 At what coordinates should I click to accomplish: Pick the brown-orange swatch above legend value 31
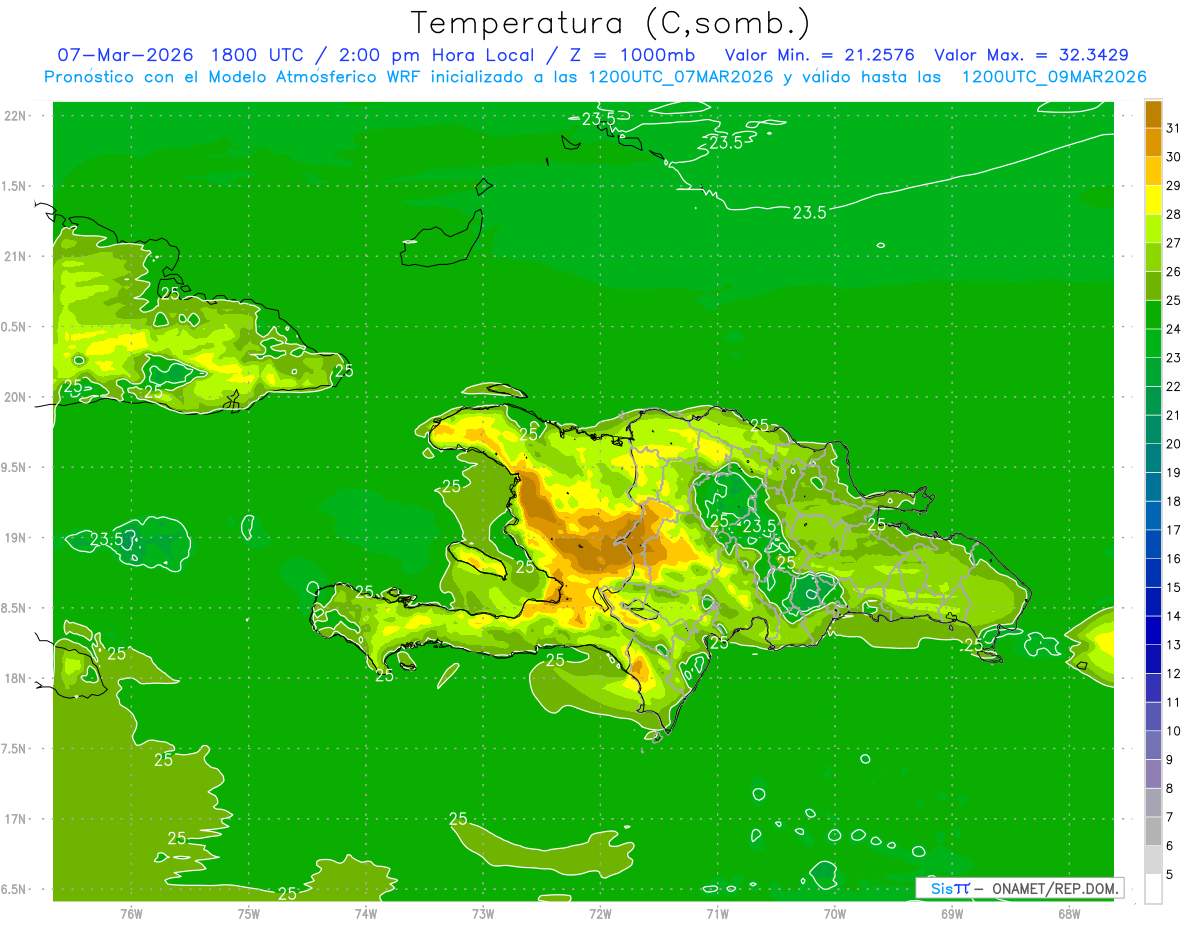tap(1154, 114)
